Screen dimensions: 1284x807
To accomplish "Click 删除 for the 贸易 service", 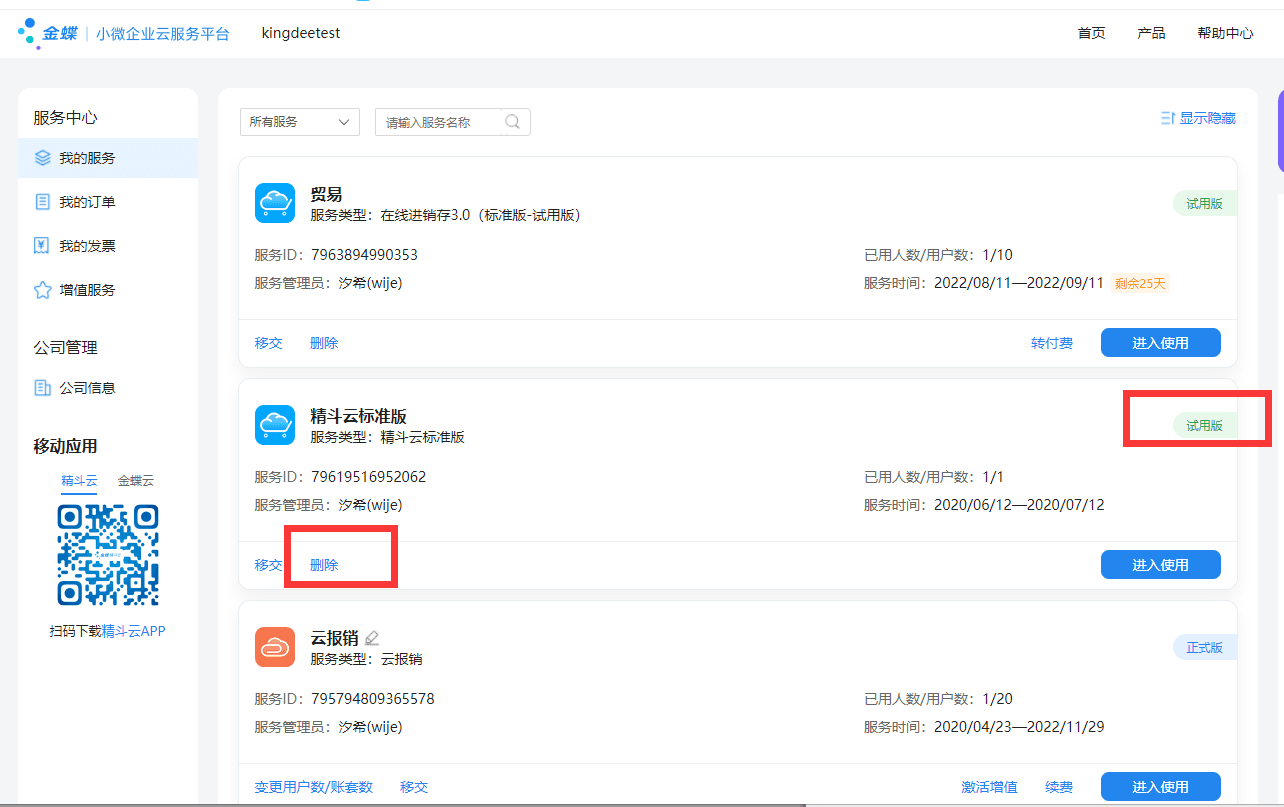I will point(324,343).
